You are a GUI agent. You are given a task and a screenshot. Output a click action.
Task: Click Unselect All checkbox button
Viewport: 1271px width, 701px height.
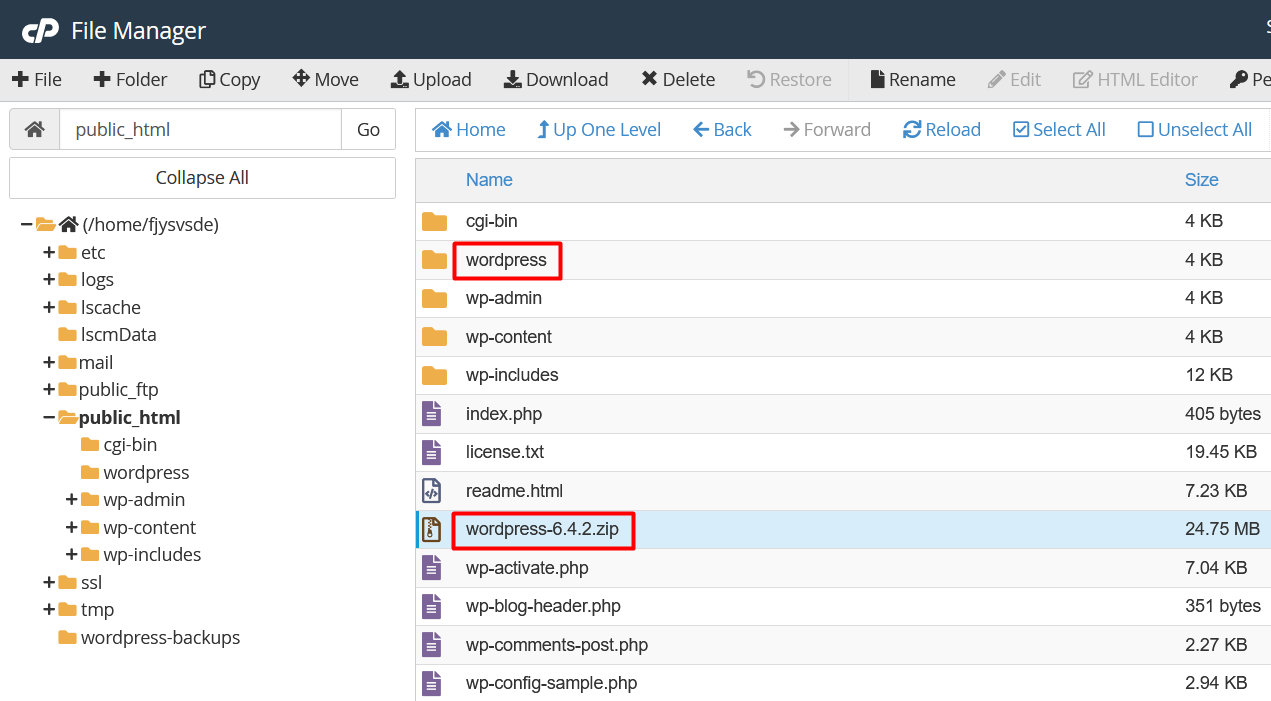1194,130
